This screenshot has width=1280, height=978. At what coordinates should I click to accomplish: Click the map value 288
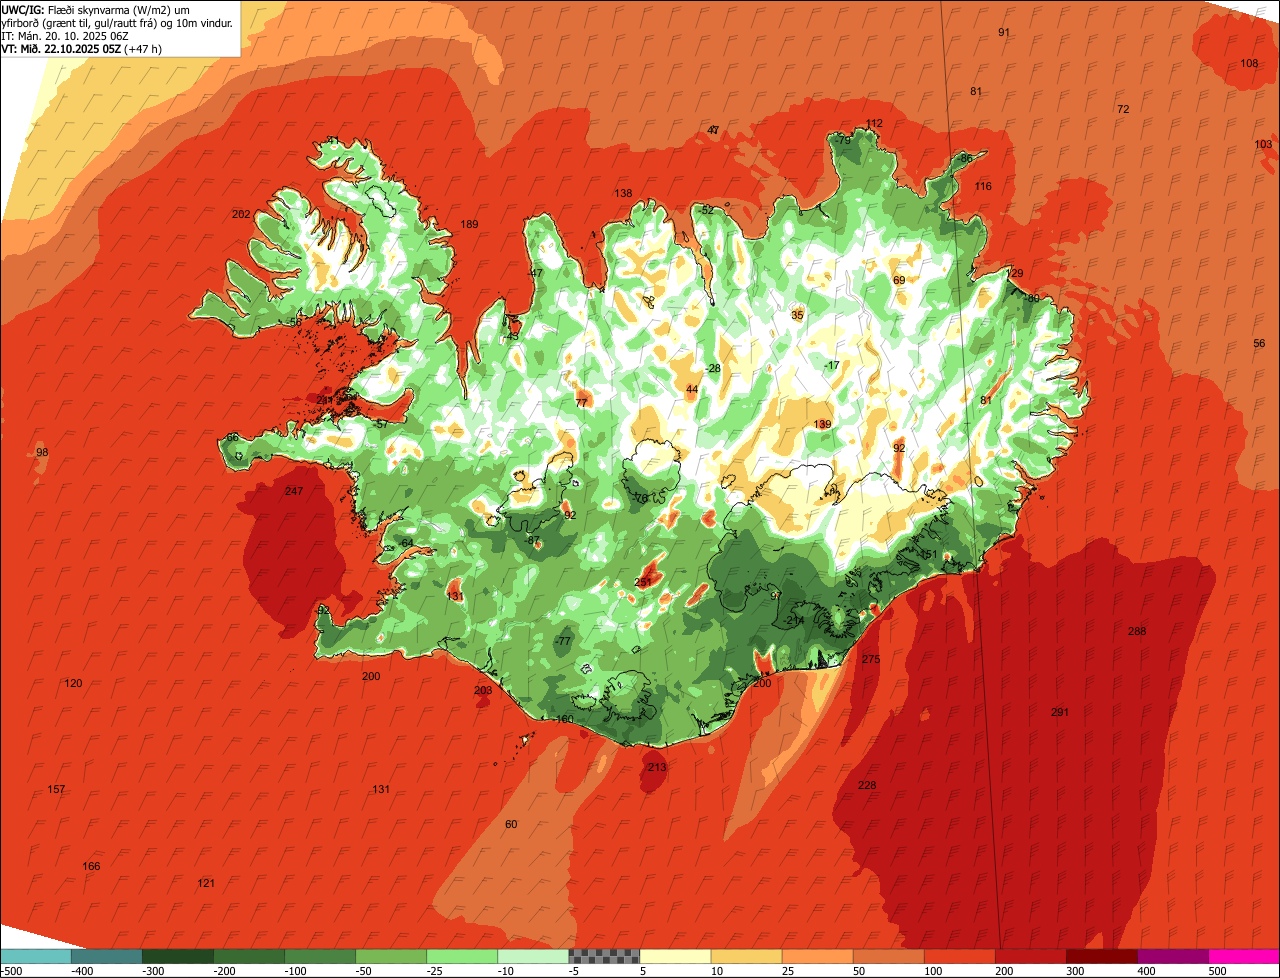tap(1137, 631)
